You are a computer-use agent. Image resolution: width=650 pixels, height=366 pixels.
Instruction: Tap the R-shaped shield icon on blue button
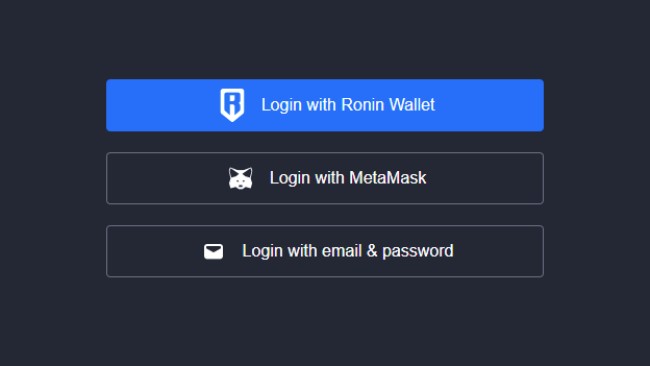click(232, 105)
